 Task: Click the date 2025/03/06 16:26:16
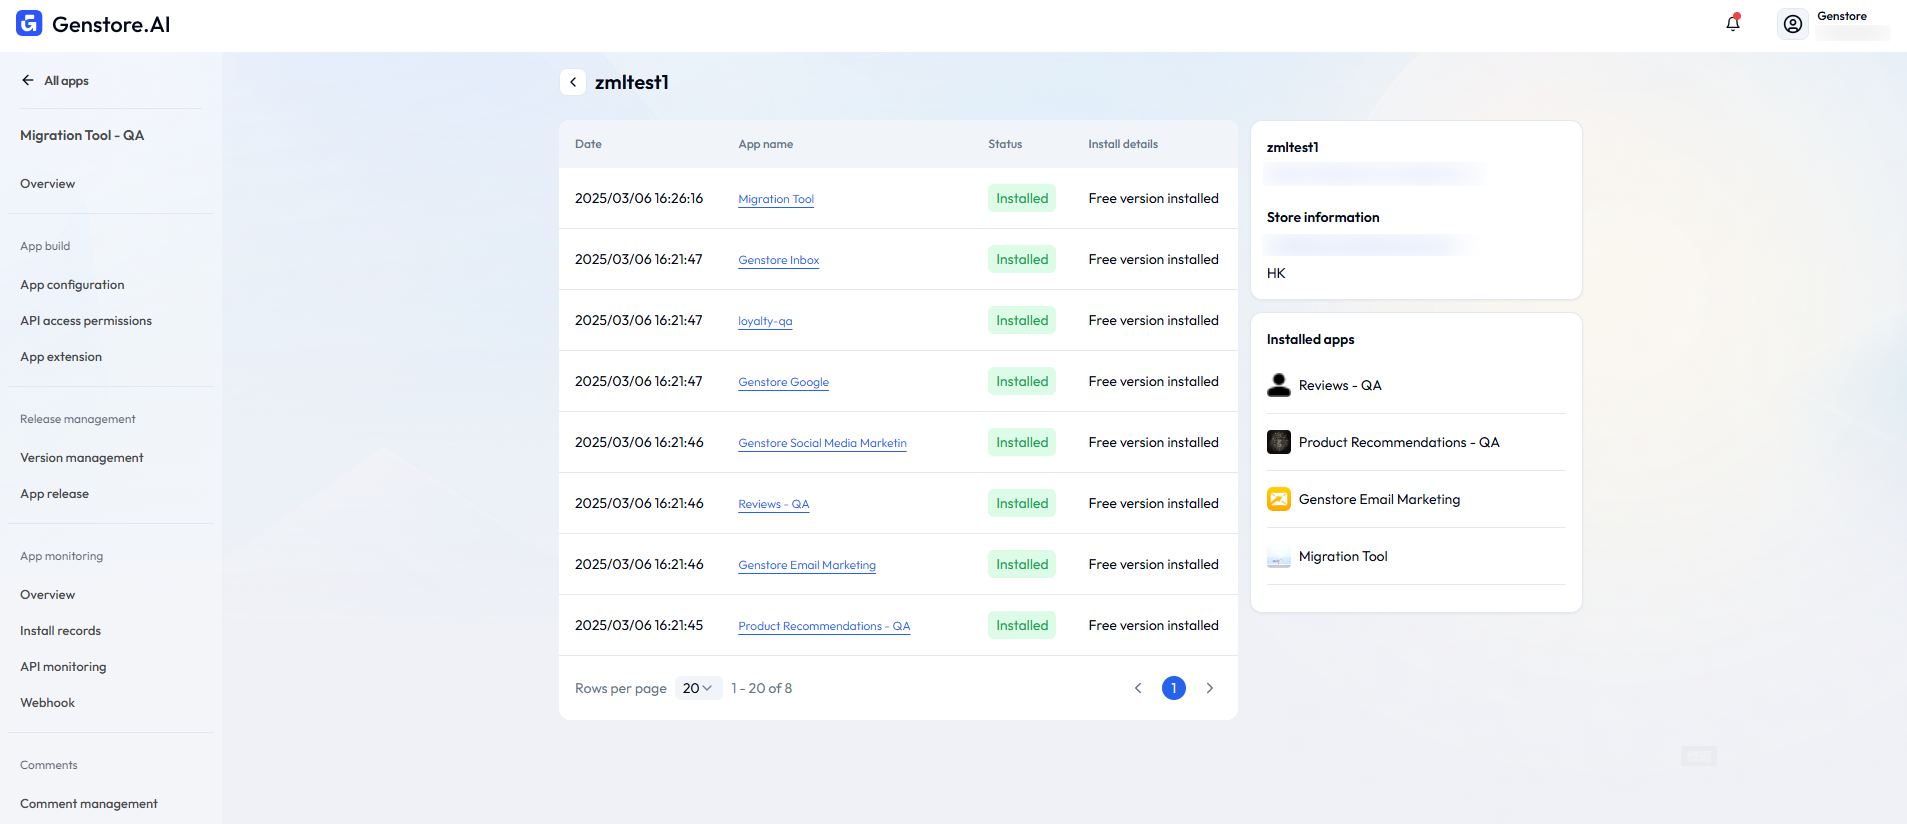pyautogui.click(x=639, y=198)
